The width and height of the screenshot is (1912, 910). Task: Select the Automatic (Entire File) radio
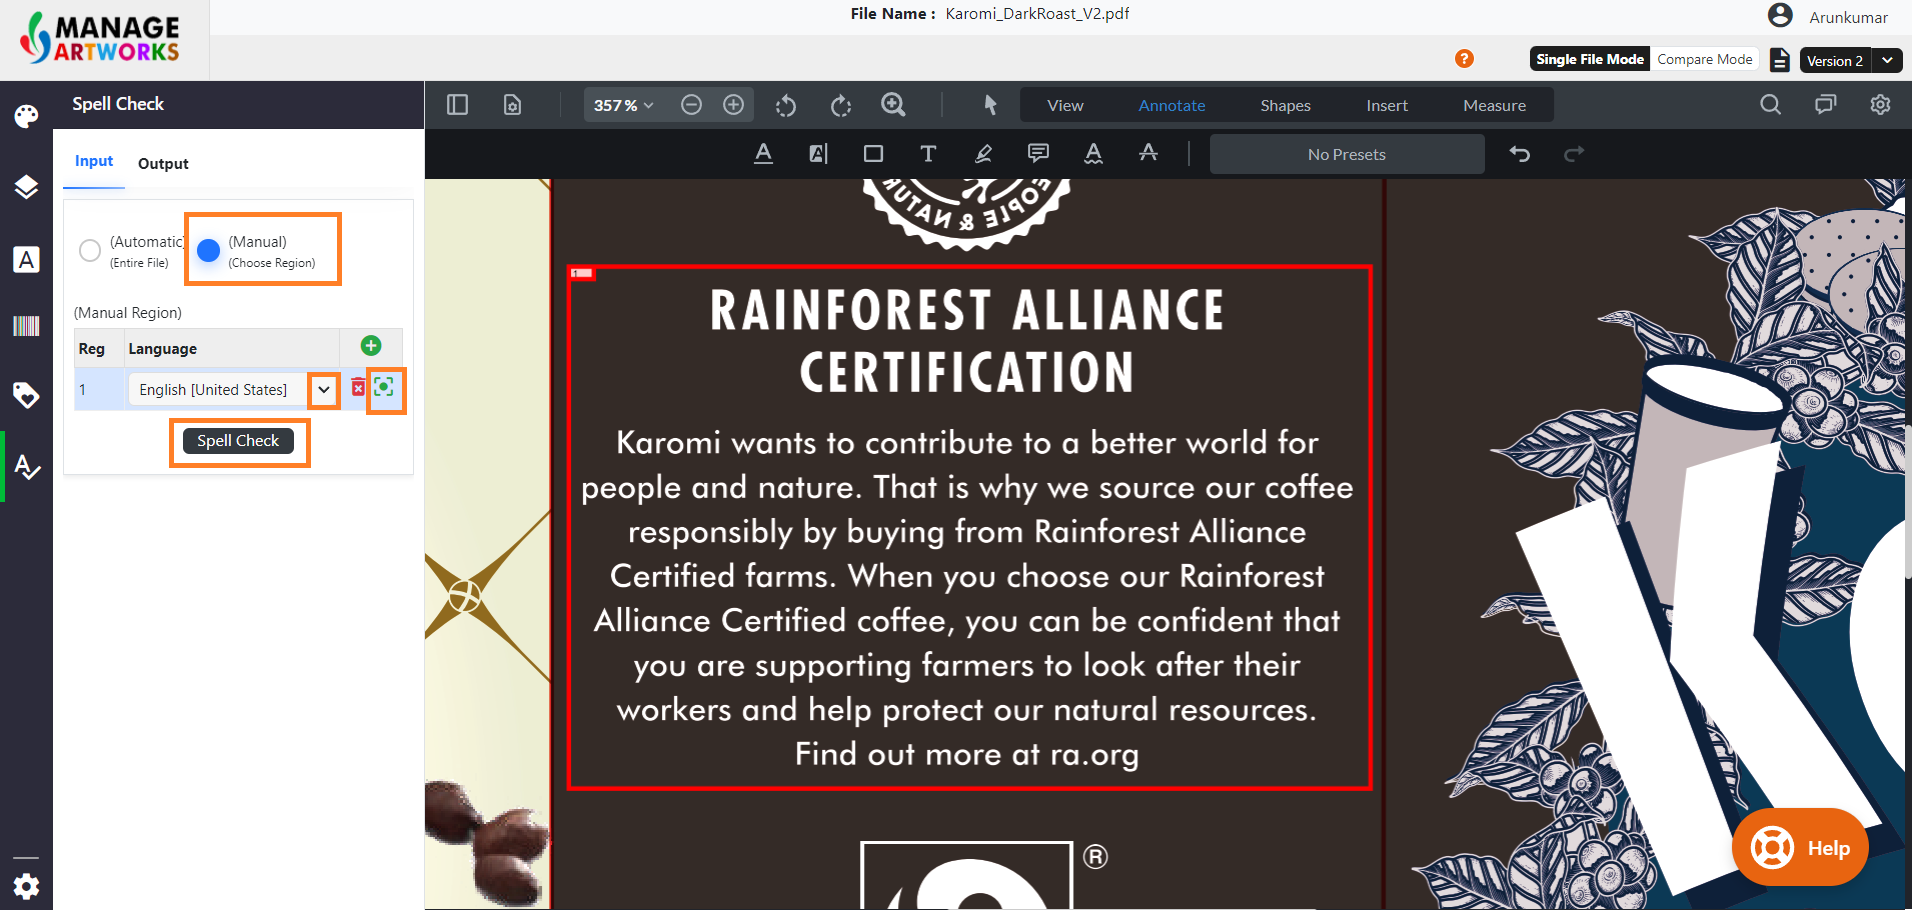coord(90,251)
